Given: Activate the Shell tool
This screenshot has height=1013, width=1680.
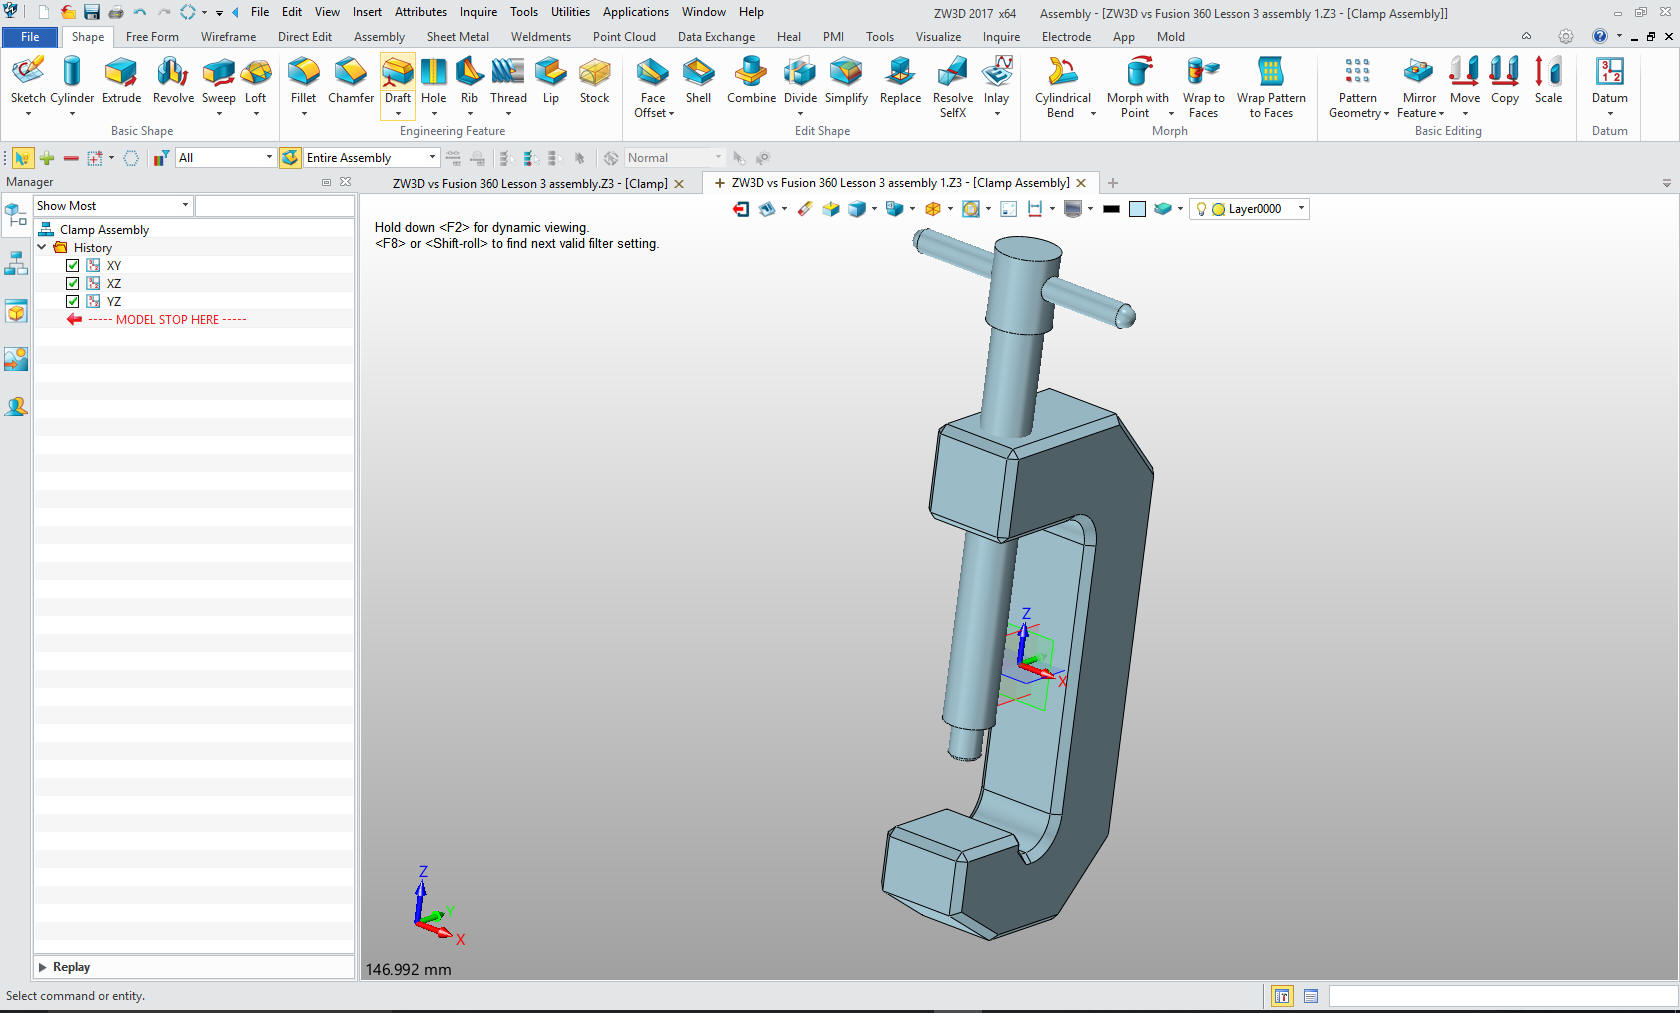Looking at the screenshot, I should tap(698, 80).
